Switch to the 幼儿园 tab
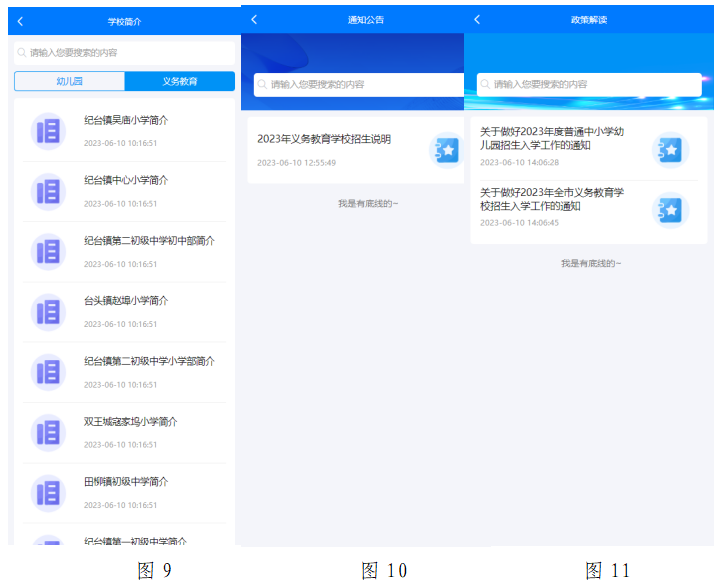The width and height of the screenshot is (720, 587). point(69,82)
